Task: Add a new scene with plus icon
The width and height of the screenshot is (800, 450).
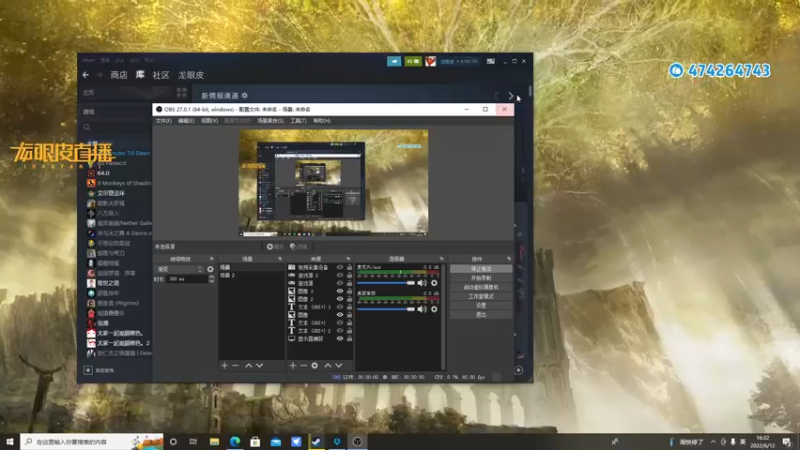Action: click(x=224, y=365)
